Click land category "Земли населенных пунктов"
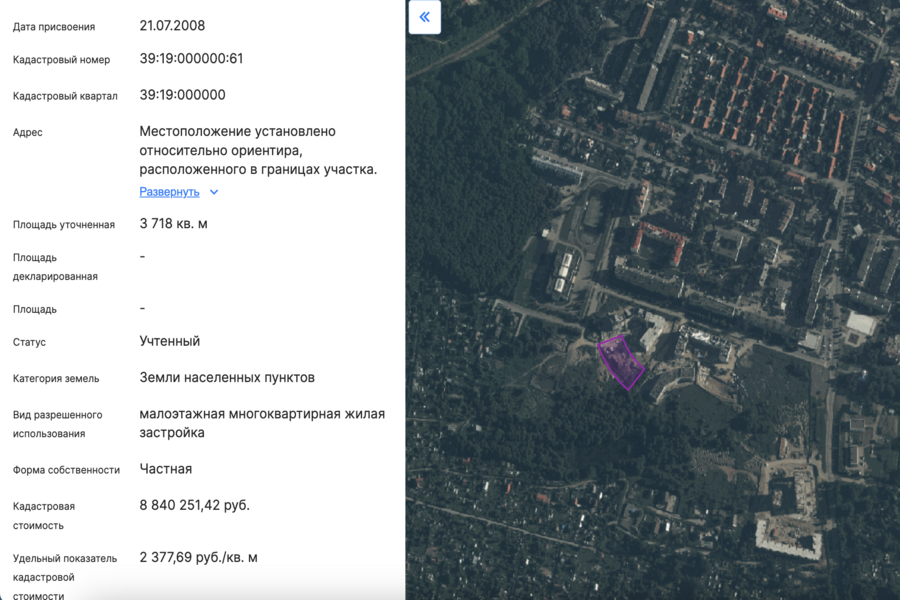This screenshot has height=600, width=900. tap(227, 378)
